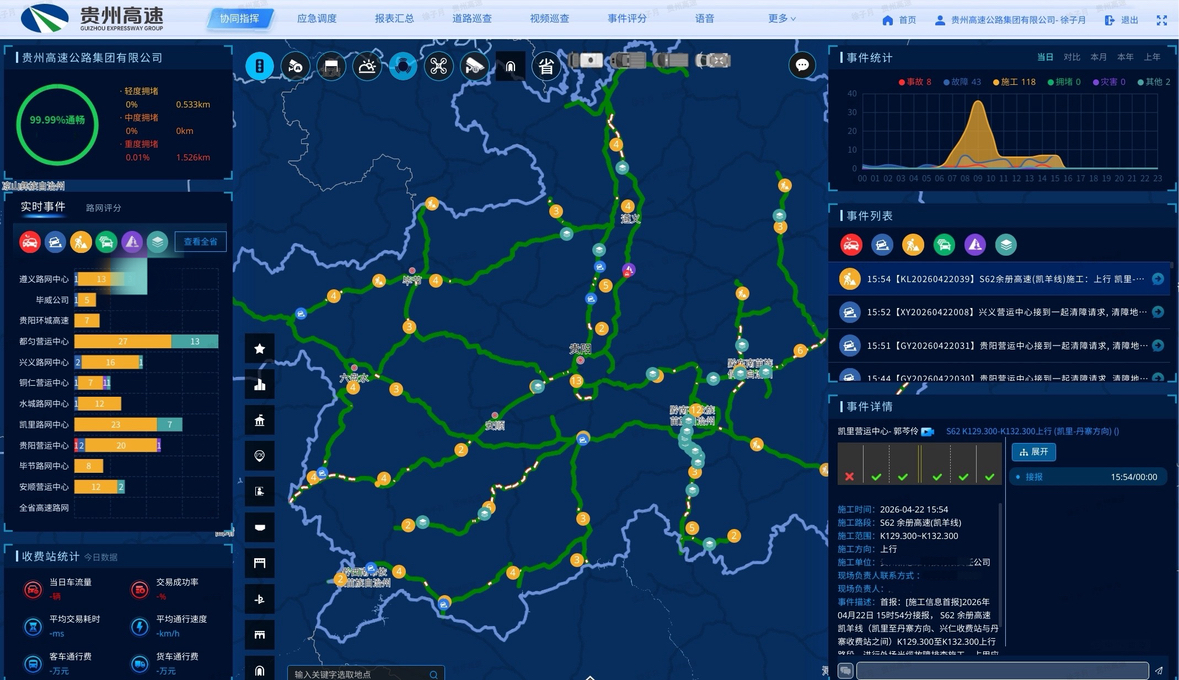Click keyword location search field on map

pyautogui.click(x=365, y=674)
